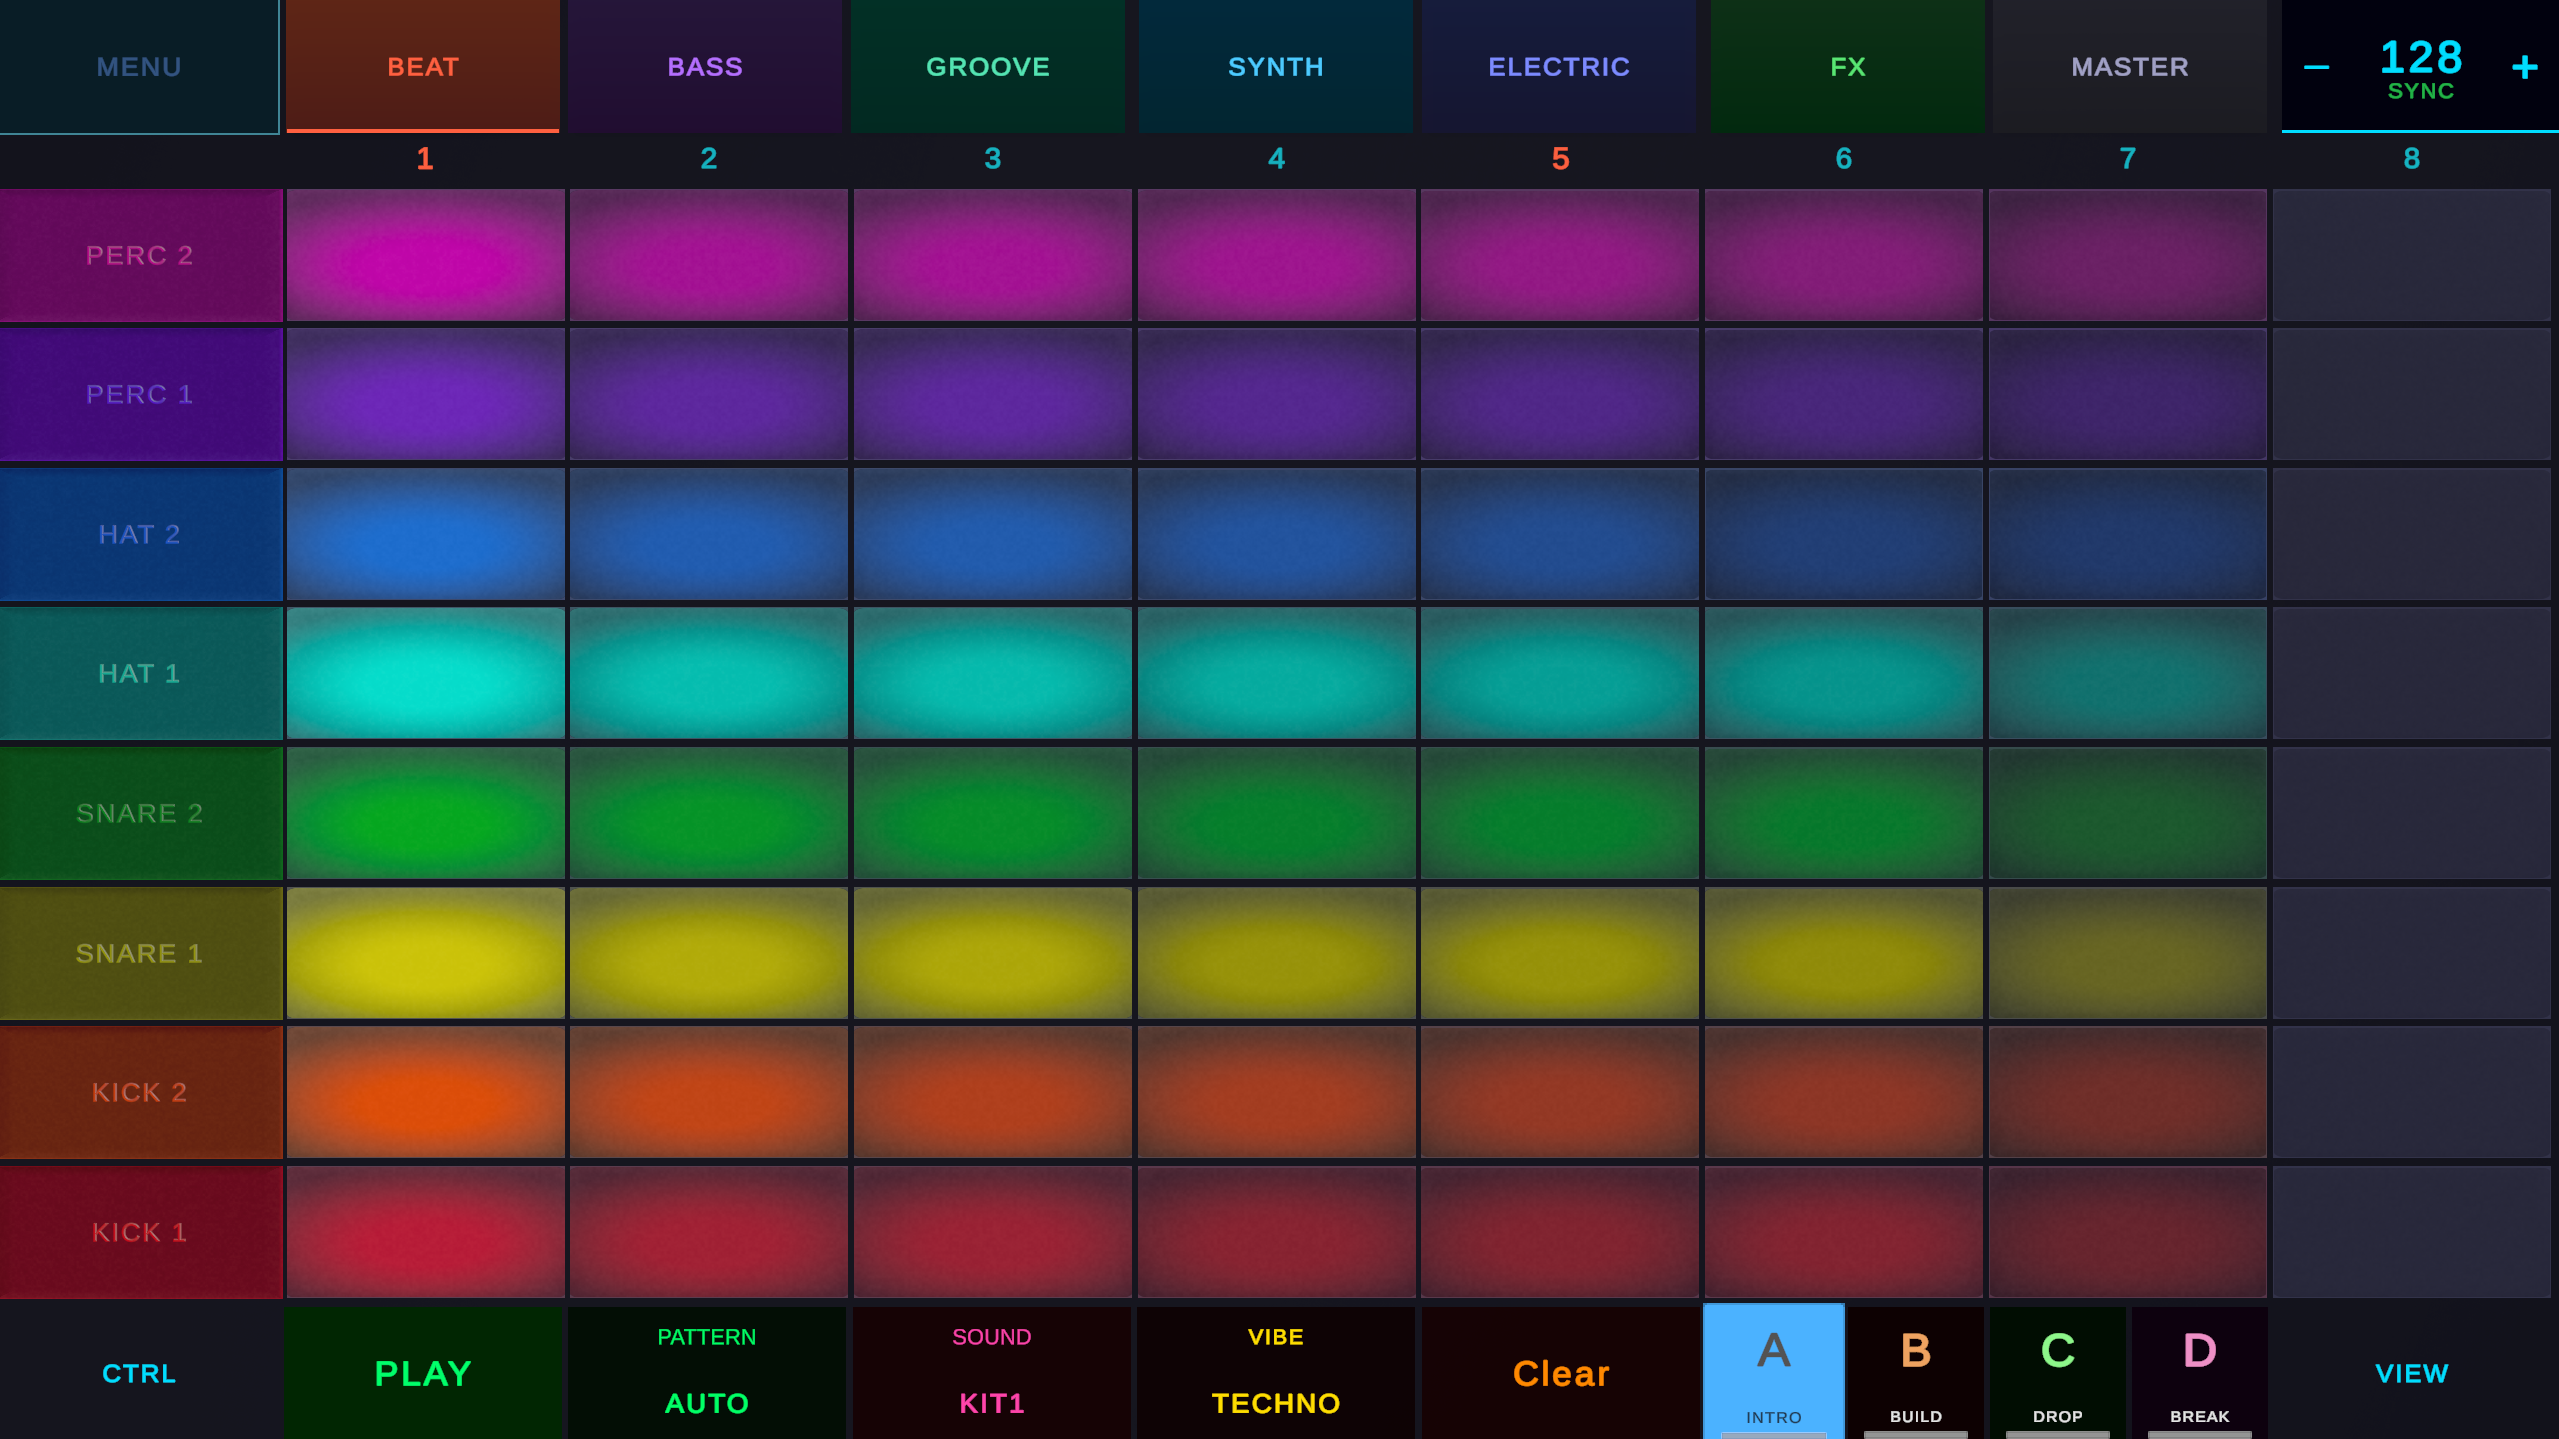2559x1439 pixels.
Task: Click step number 5 header
Action: coord(1560,158)
